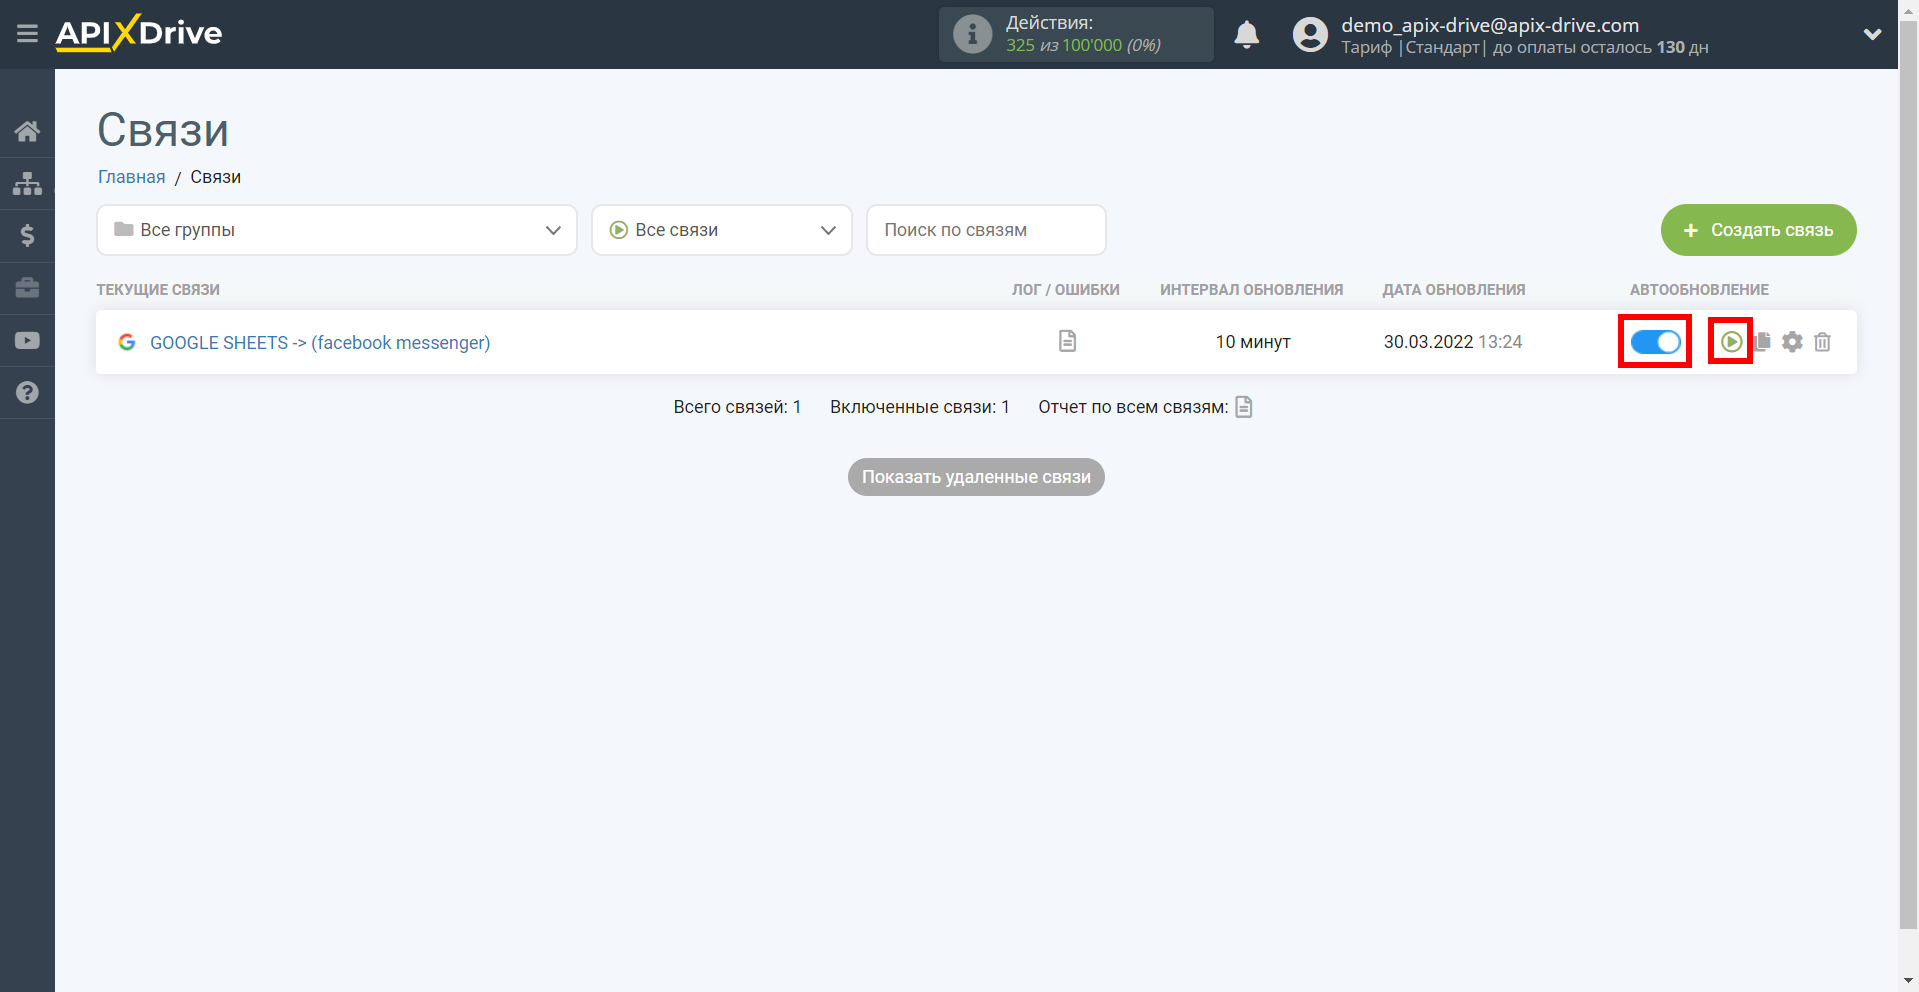Click the 'Создать связь' button
The height and width of the screenshot is (992, 1919).
1758,230
